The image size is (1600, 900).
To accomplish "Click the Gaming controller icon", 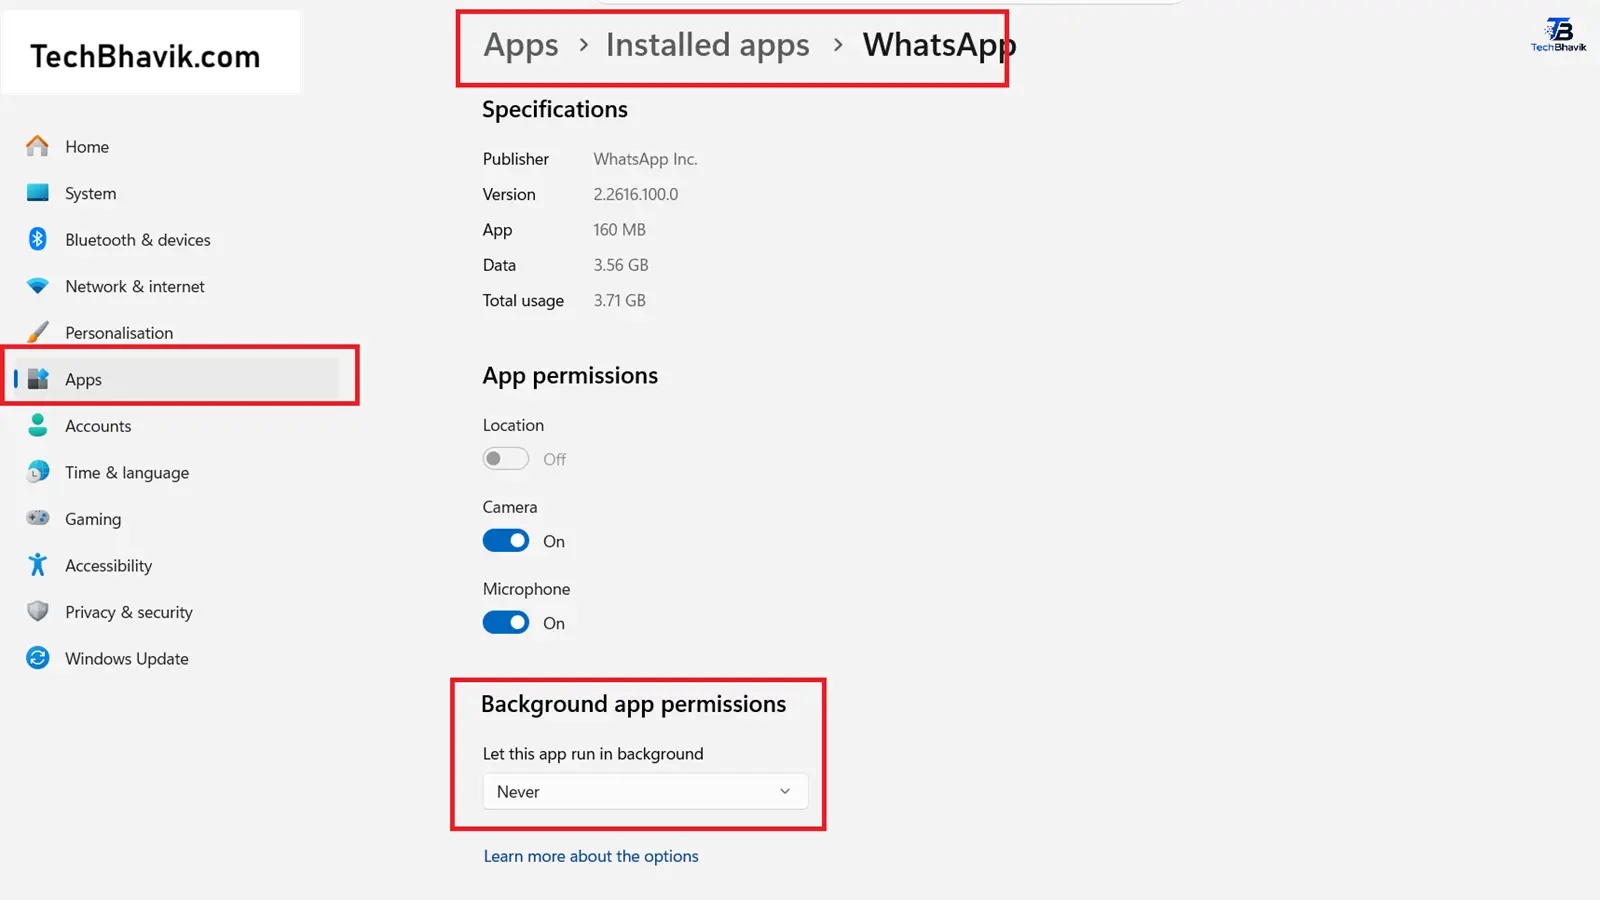I will coord(37,518).
